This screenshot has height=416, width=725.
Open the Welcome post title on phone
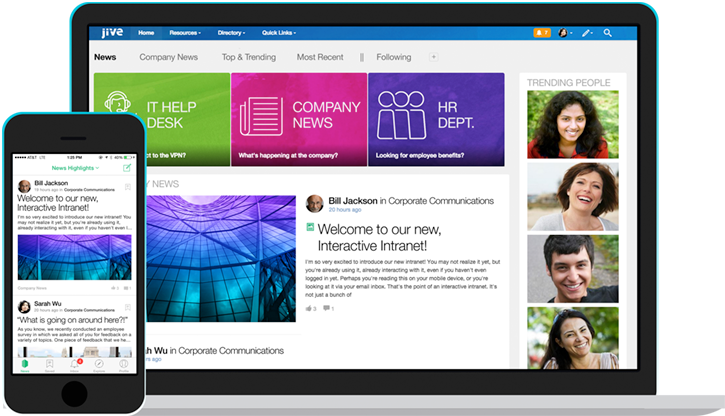point(58,203)
